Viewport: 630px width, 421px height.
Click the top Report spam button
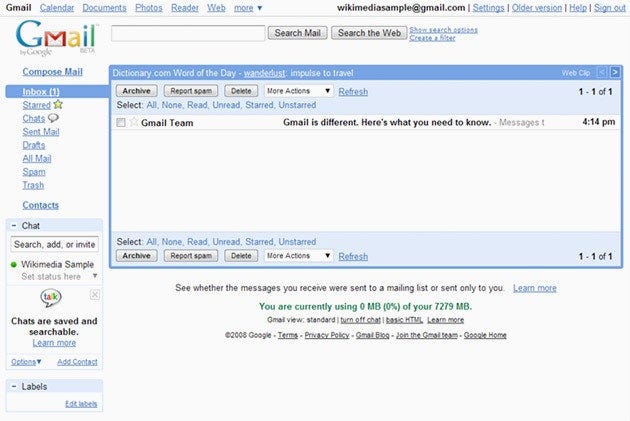191,91
